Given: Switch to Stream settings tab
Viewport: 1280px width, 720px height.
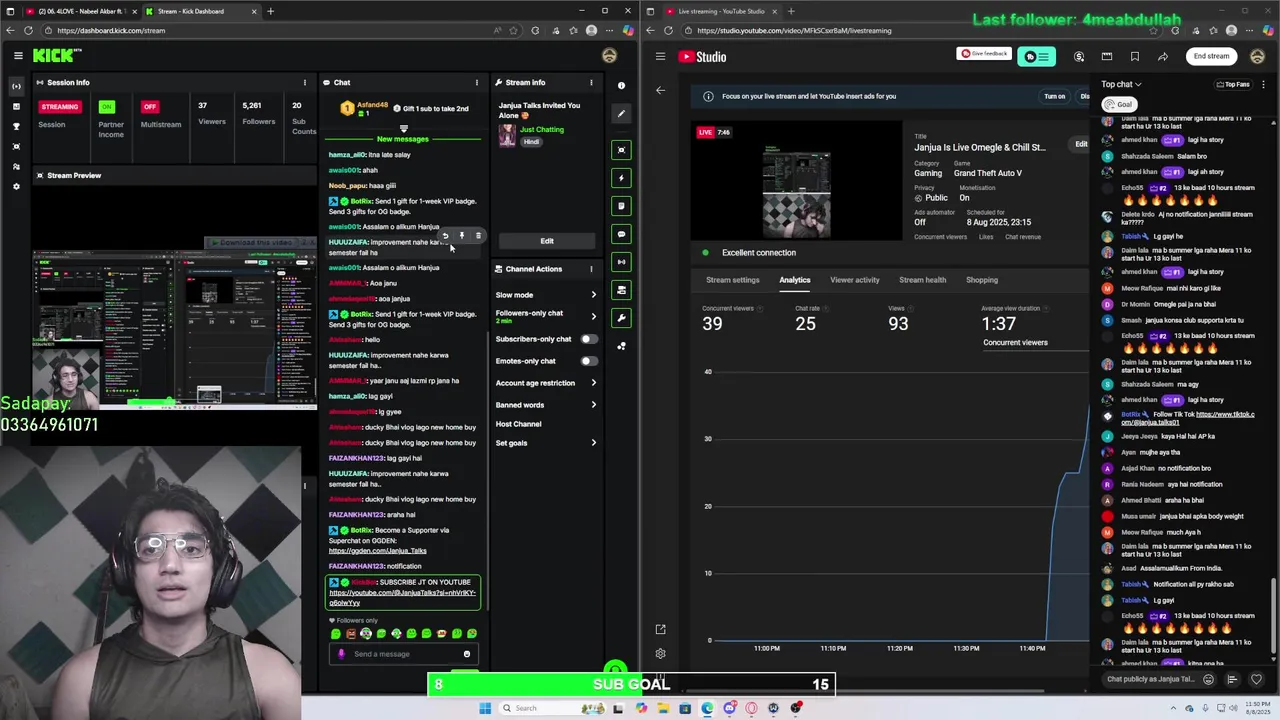Looking at the screenshot, I should pyautogui.click(x=732, y=280).
